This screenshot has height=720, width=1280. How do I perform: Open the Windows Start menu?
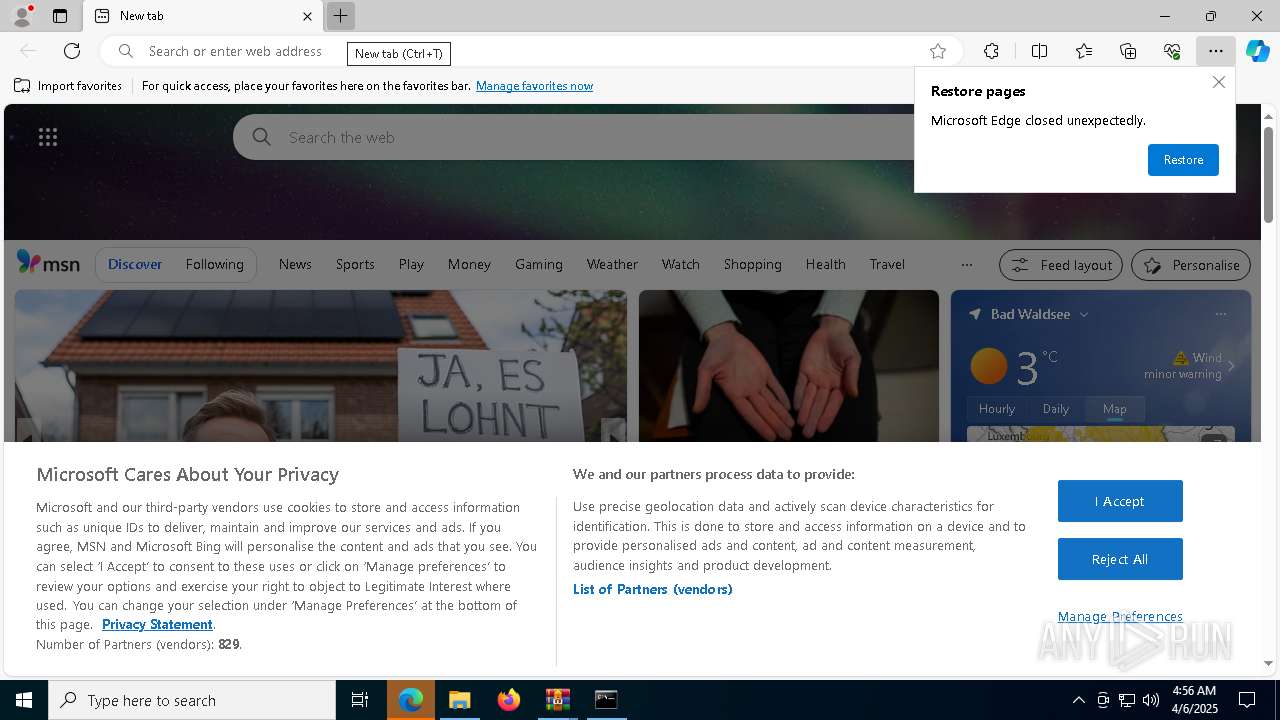[x=24, y=700]
